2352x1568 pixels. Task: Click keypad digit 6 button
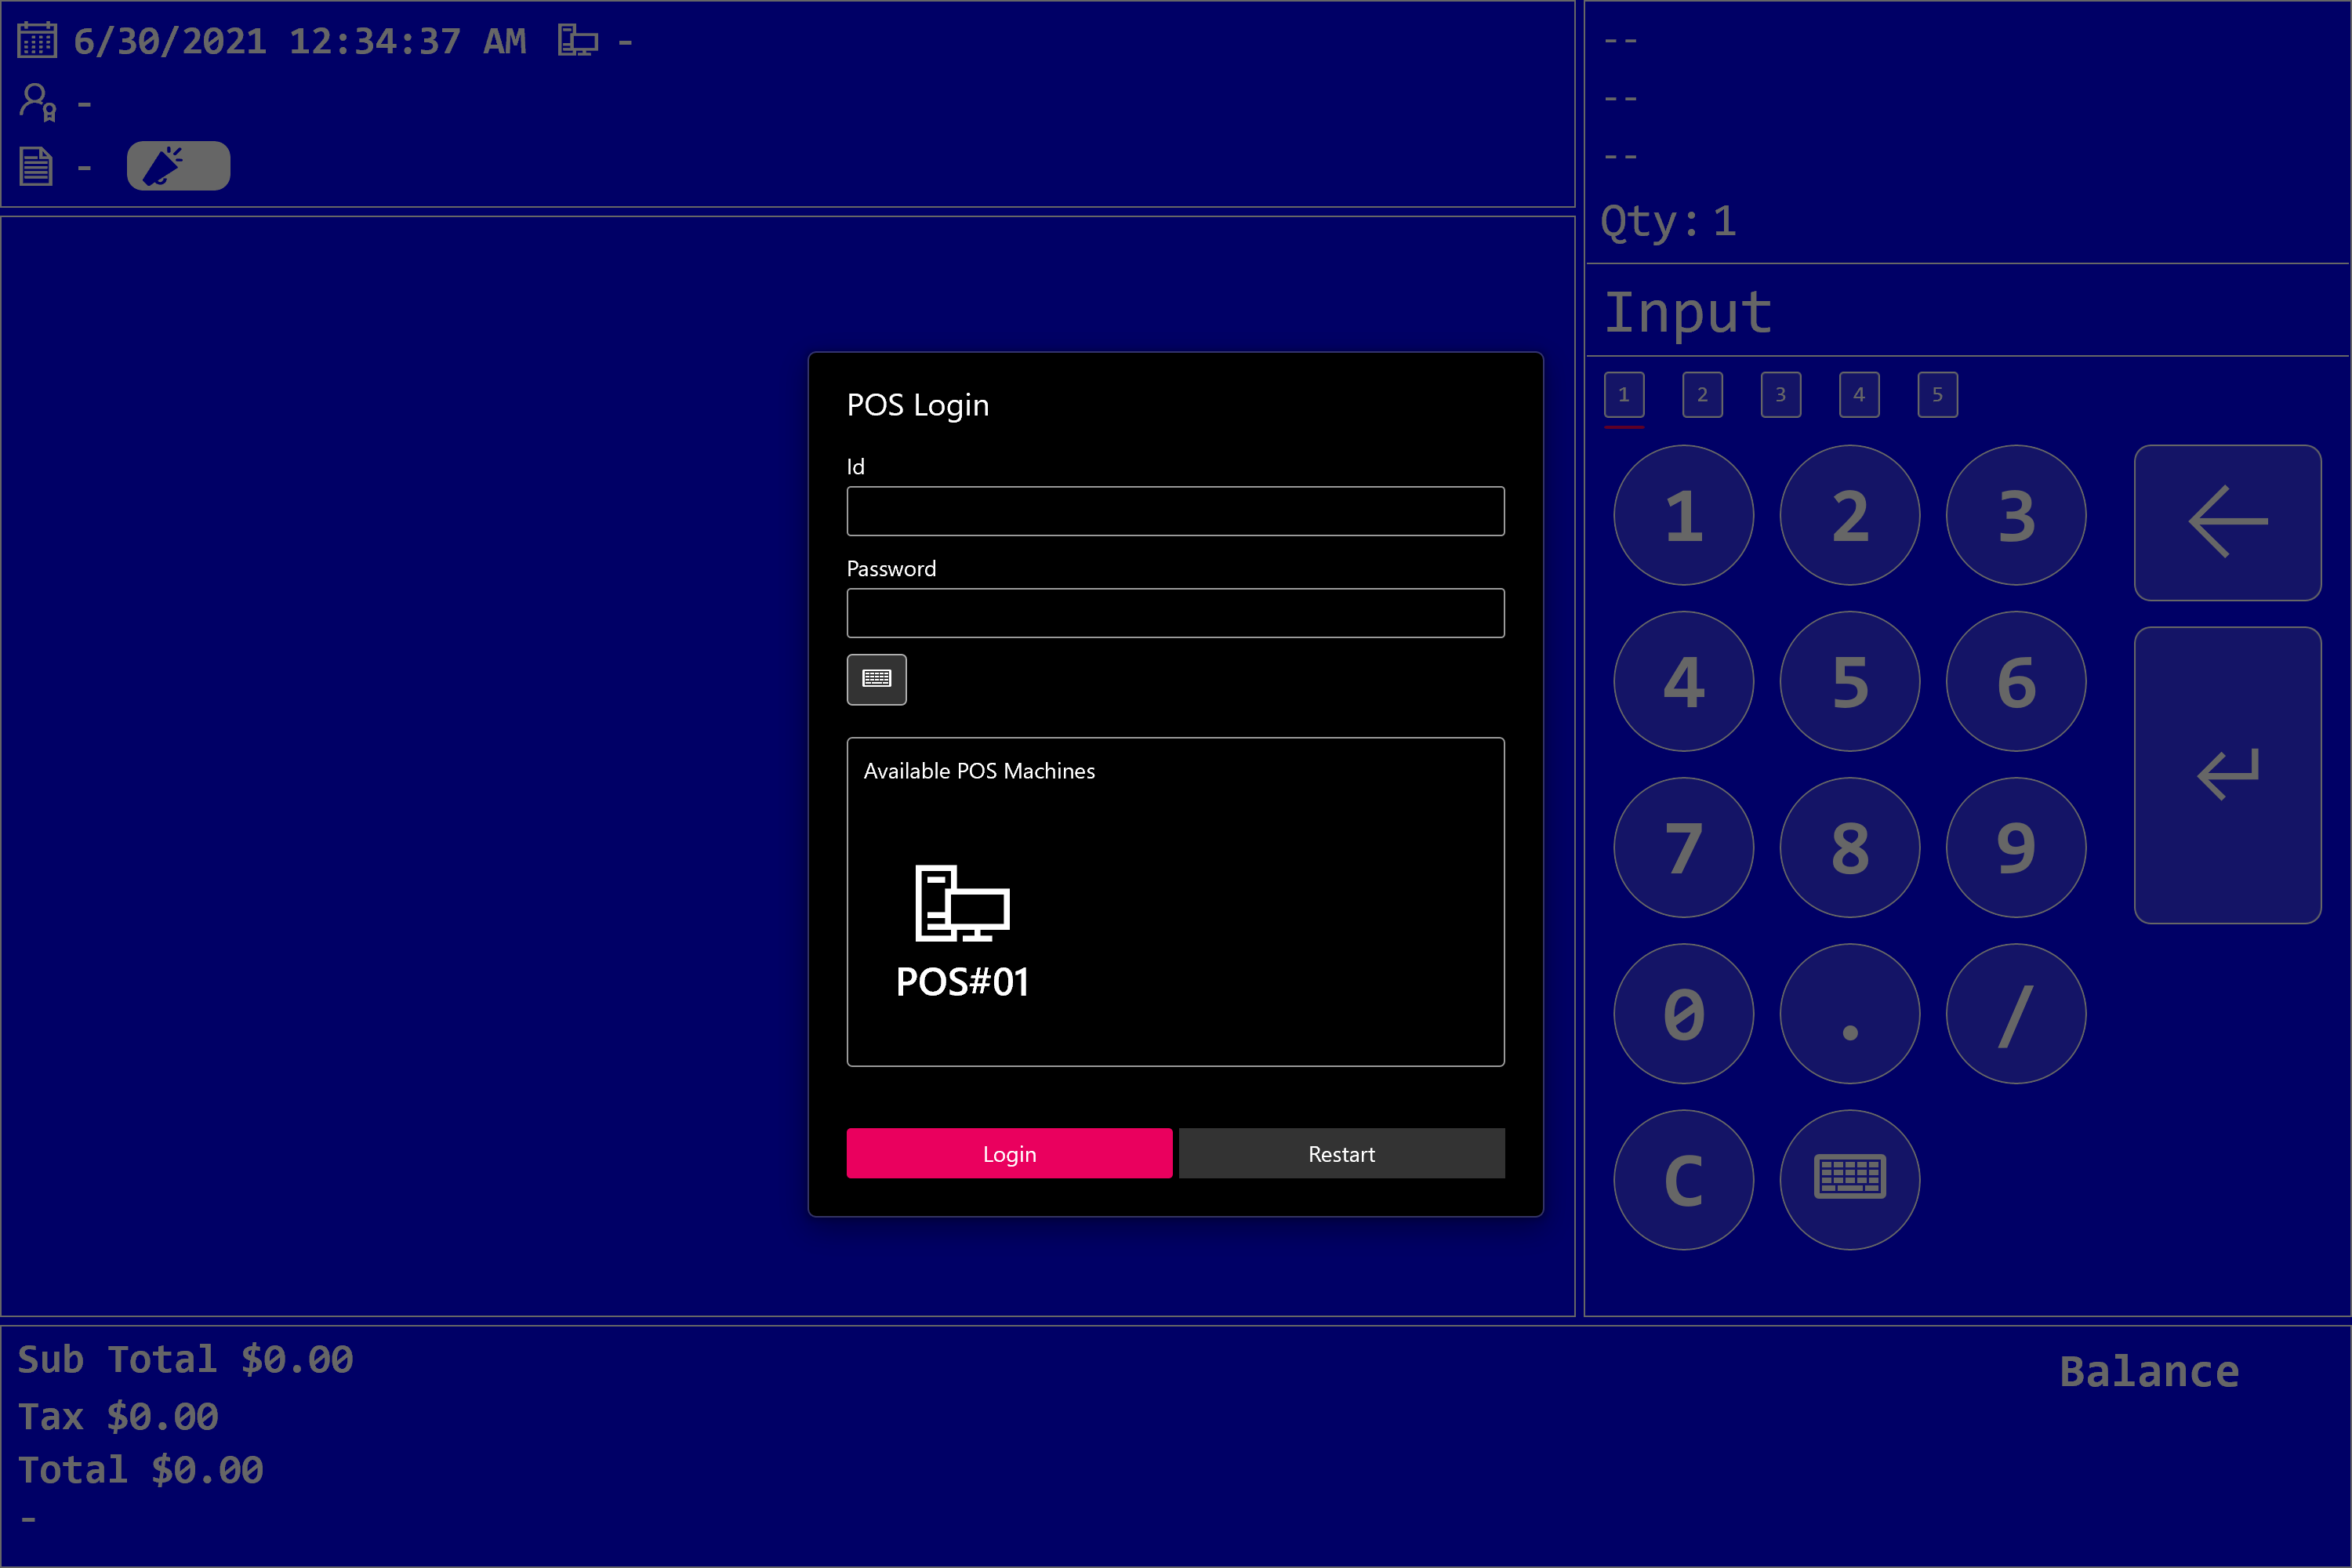[x=2016, y=682]
